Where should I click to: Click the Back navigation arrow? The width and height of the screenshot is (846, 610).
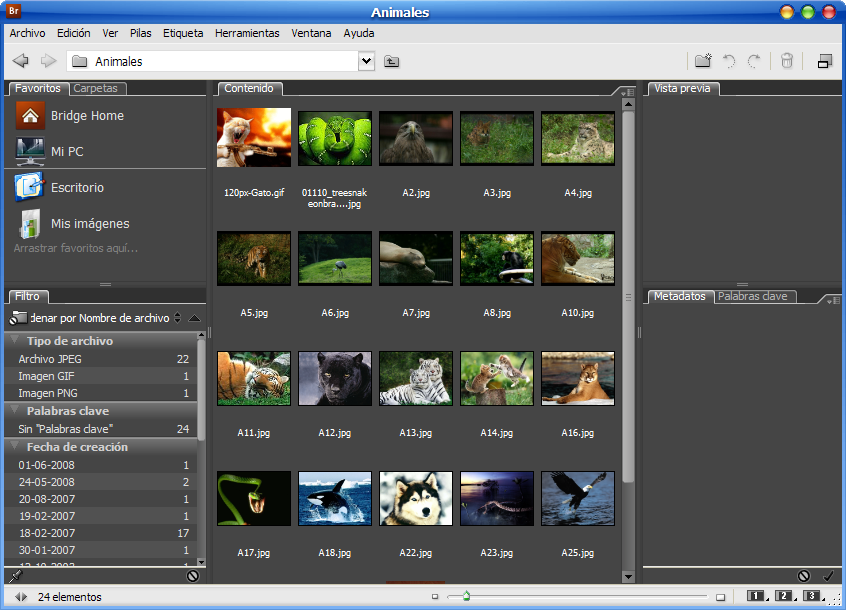click(x=20, y=61)
